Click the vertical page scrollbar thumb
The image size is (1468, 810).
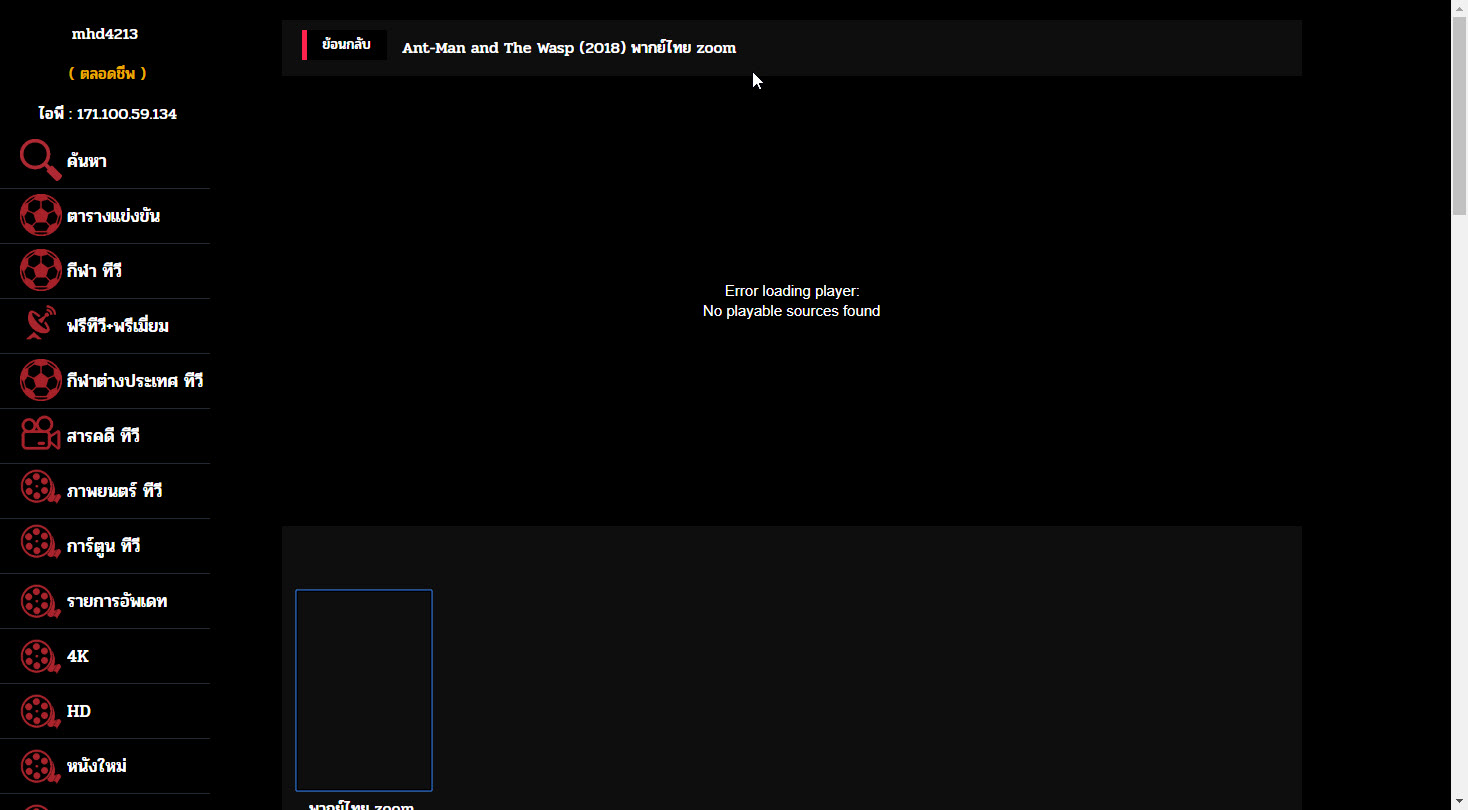1459,116
